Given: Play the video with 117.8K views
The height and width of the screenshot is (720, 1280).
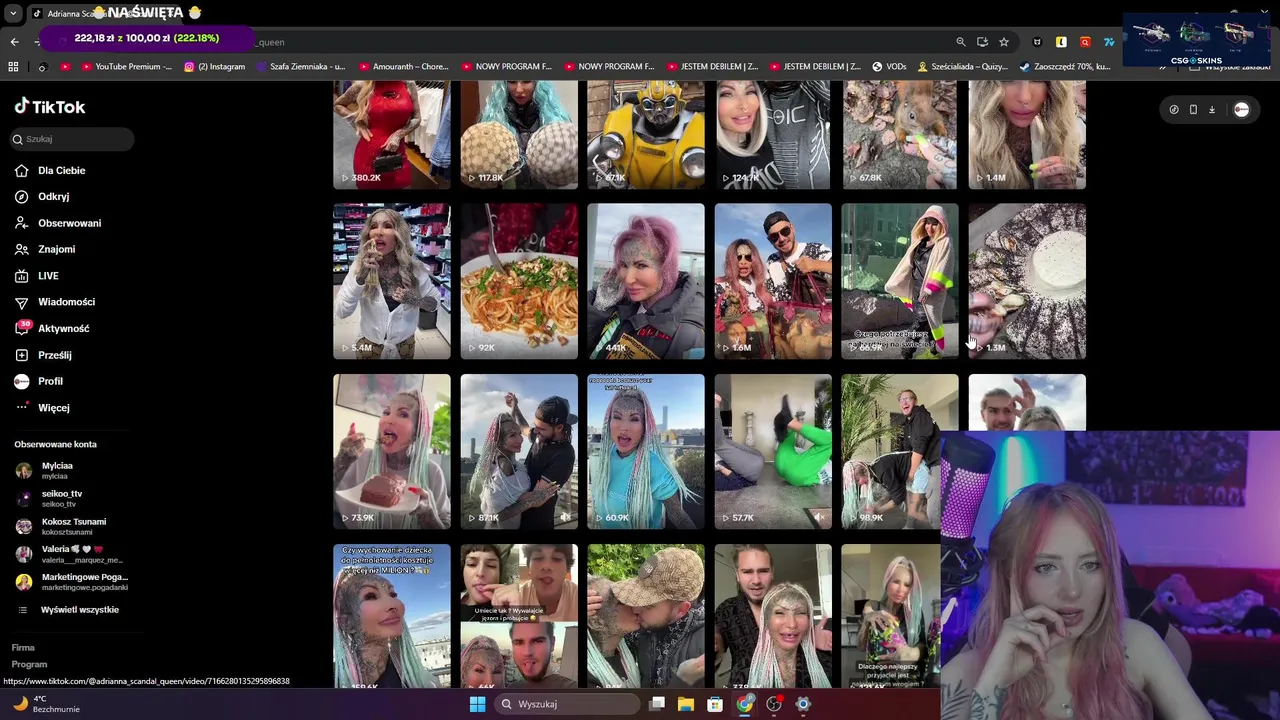Looking at the screenshot, I should [x=519, y=135].
